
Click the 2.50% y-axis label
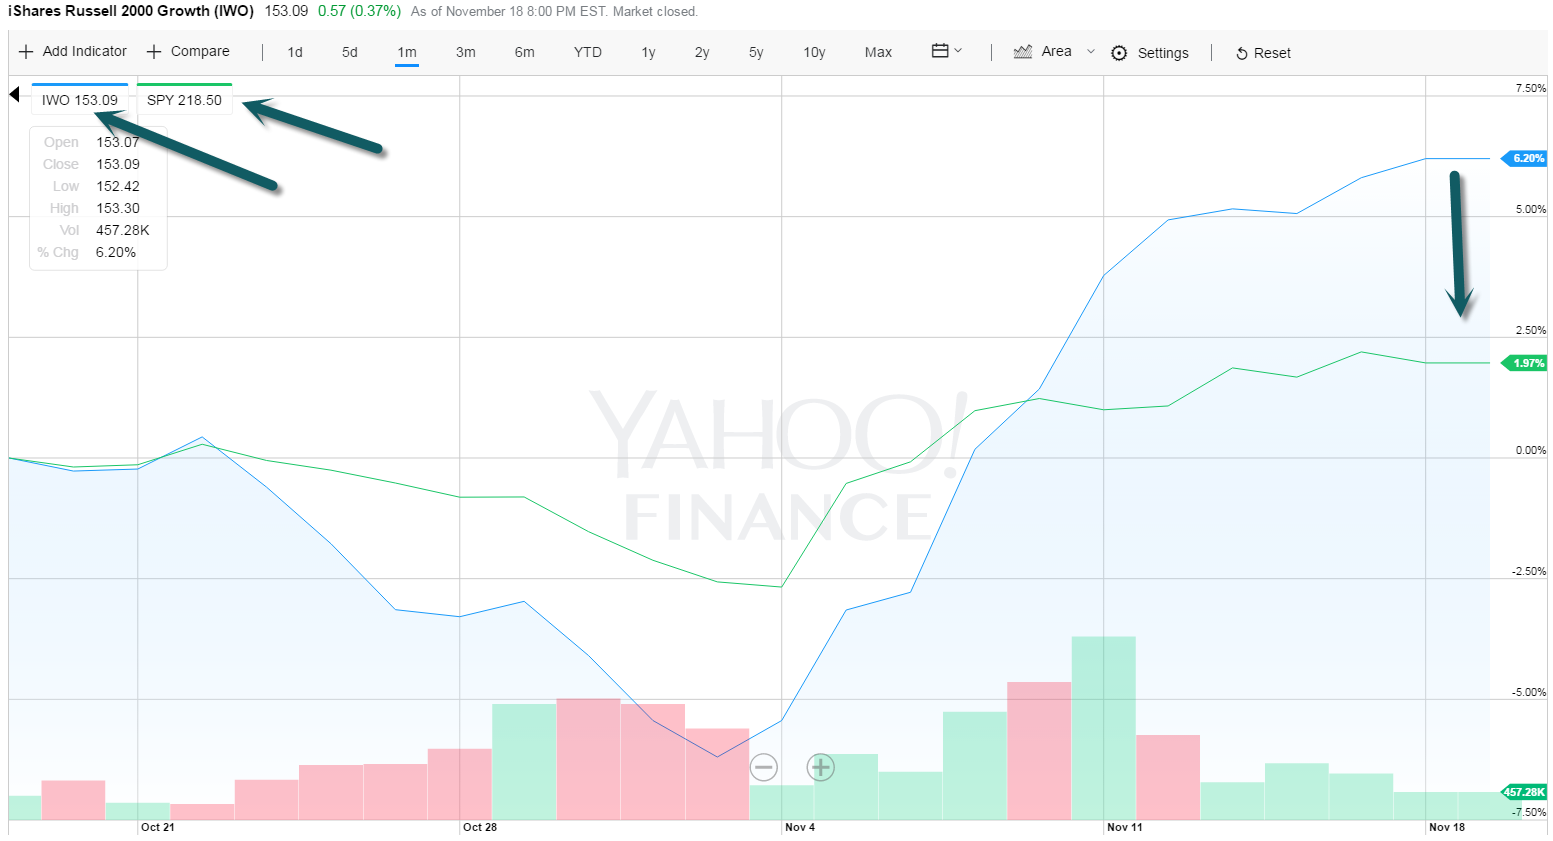1531,331
